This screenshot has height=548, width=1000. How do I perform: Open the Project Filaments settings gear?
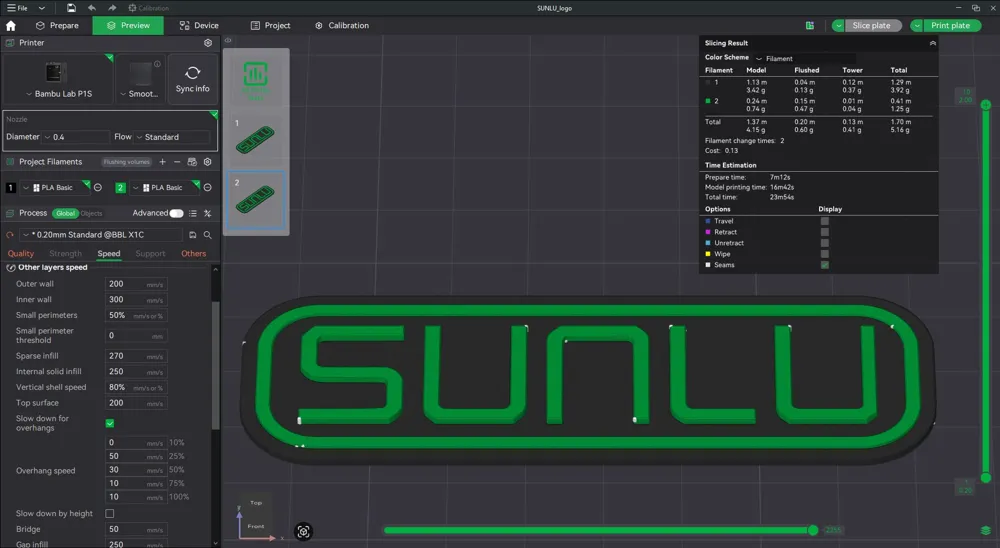tap(207, 162)
